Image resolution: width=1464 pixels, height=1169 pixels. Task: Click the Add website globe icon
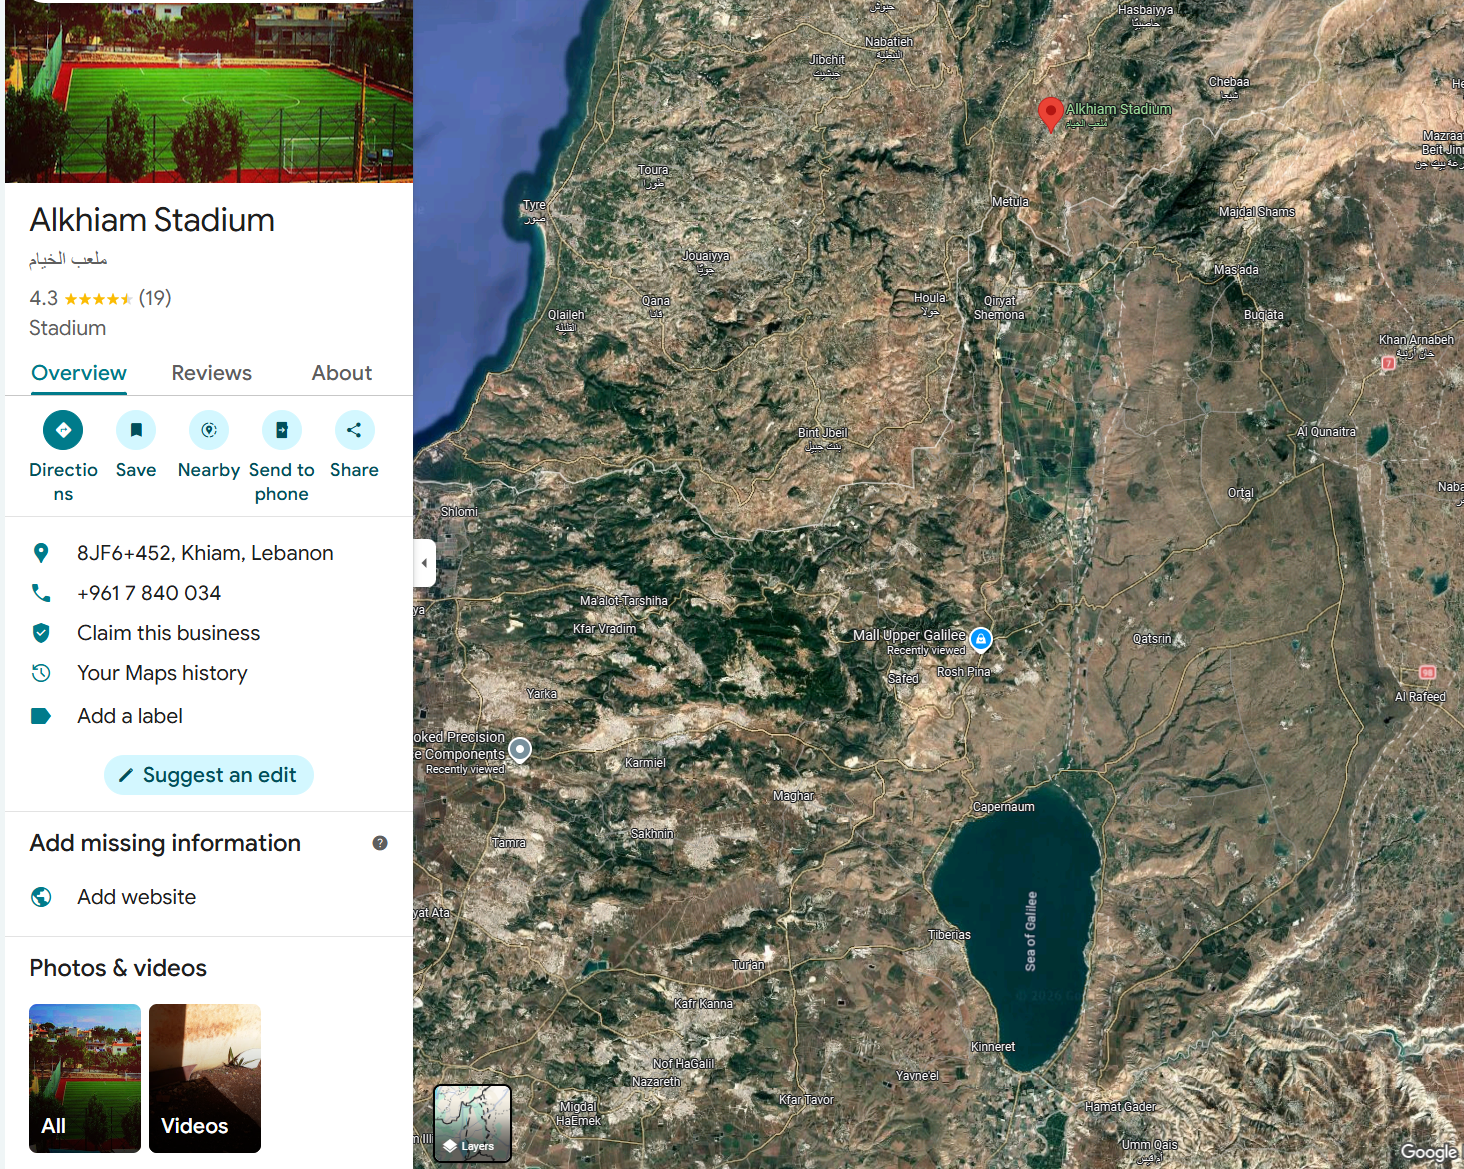[x=41, y=897]
